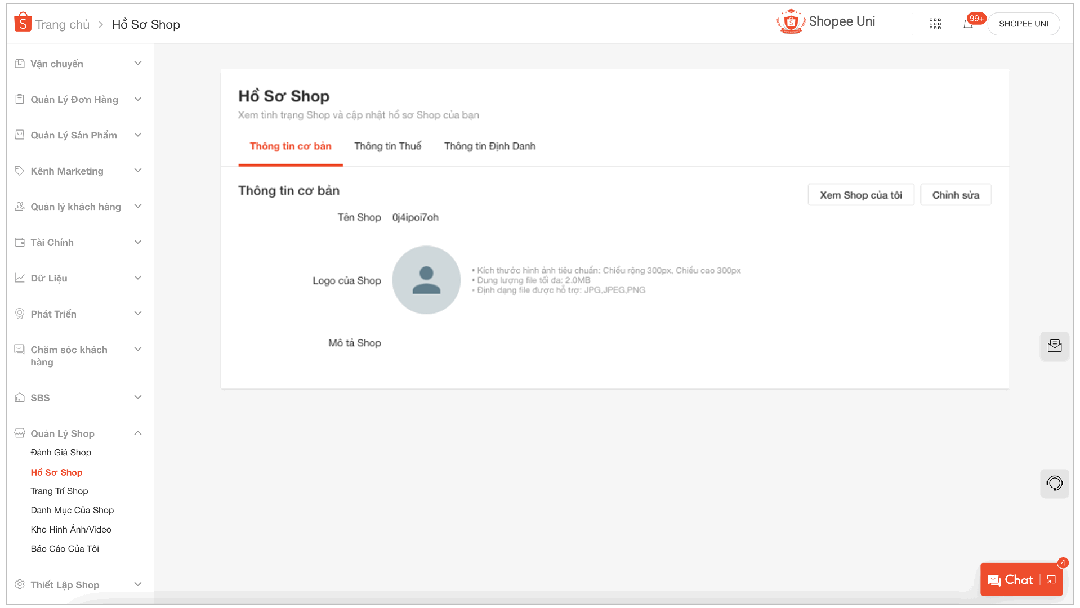Screen dimensions: 1080x608
Task: Click the Shopee logo icon in header
Action: tap(23, 23)
